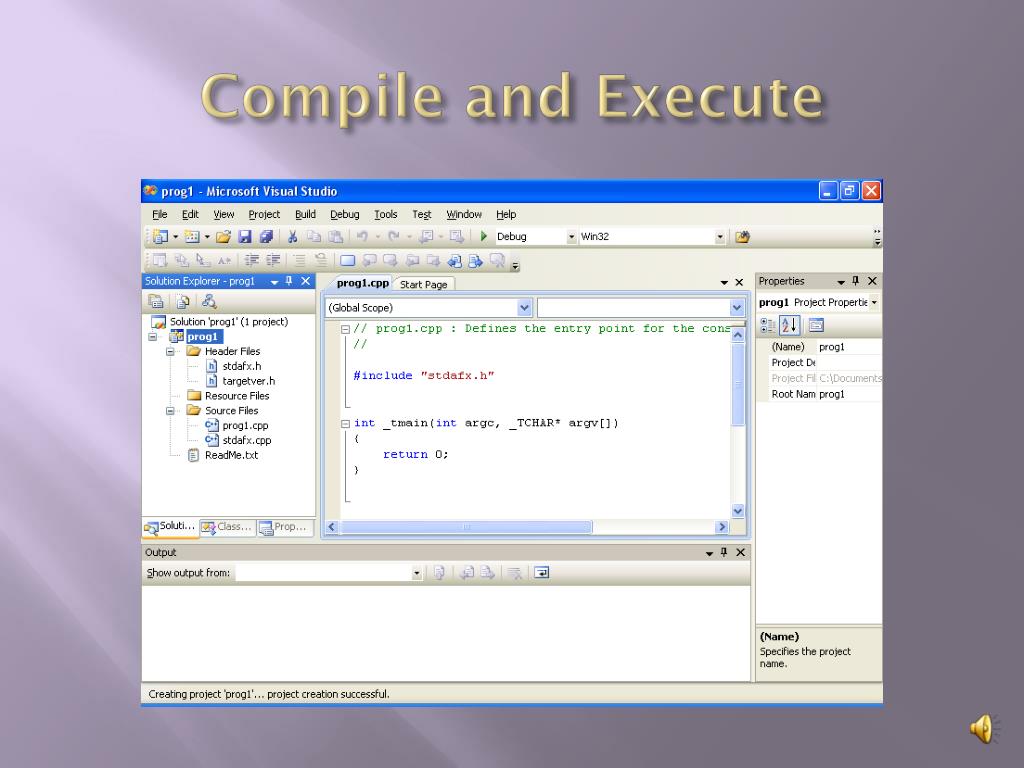Select ReadMe.txt in Solution Explorer
The width and height of the screenshot is (1024, 768).
(x=223, y=455)
